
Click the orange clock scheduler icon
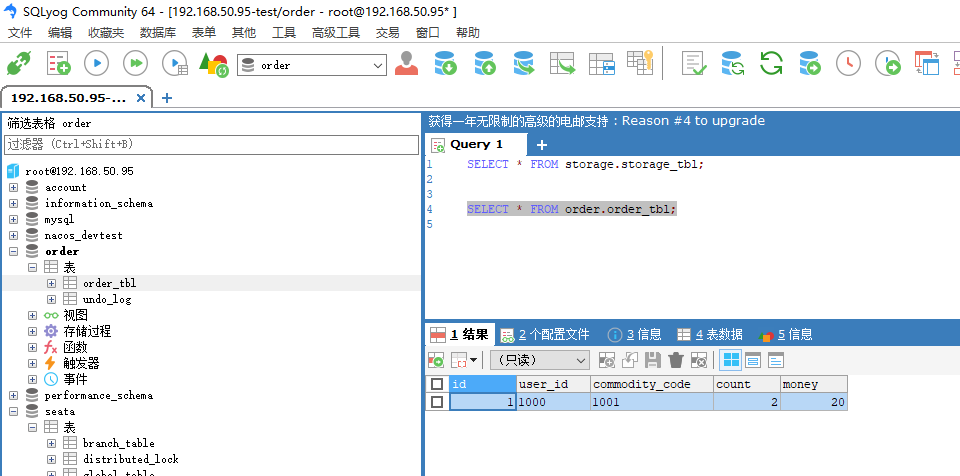click(x=848, y=63)
